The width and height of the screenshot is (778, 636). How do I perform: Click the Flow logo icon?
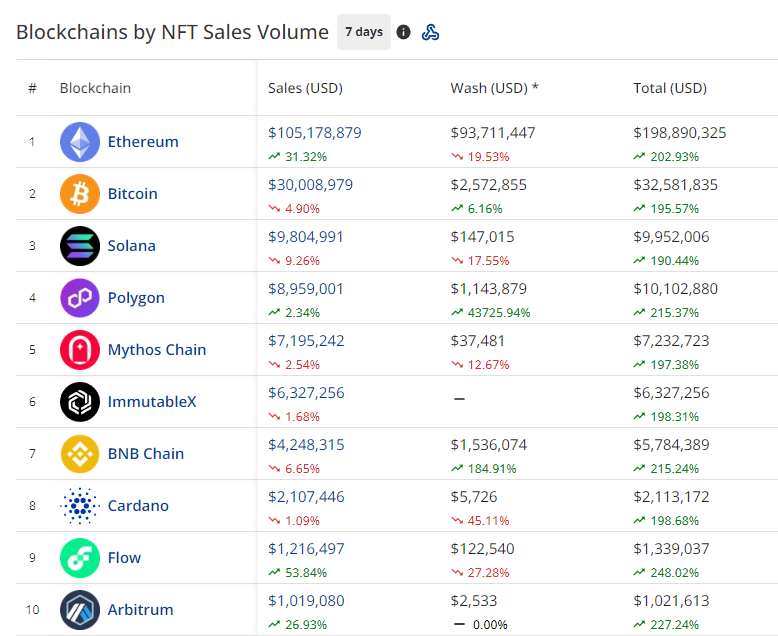click(x=80, y=558)
